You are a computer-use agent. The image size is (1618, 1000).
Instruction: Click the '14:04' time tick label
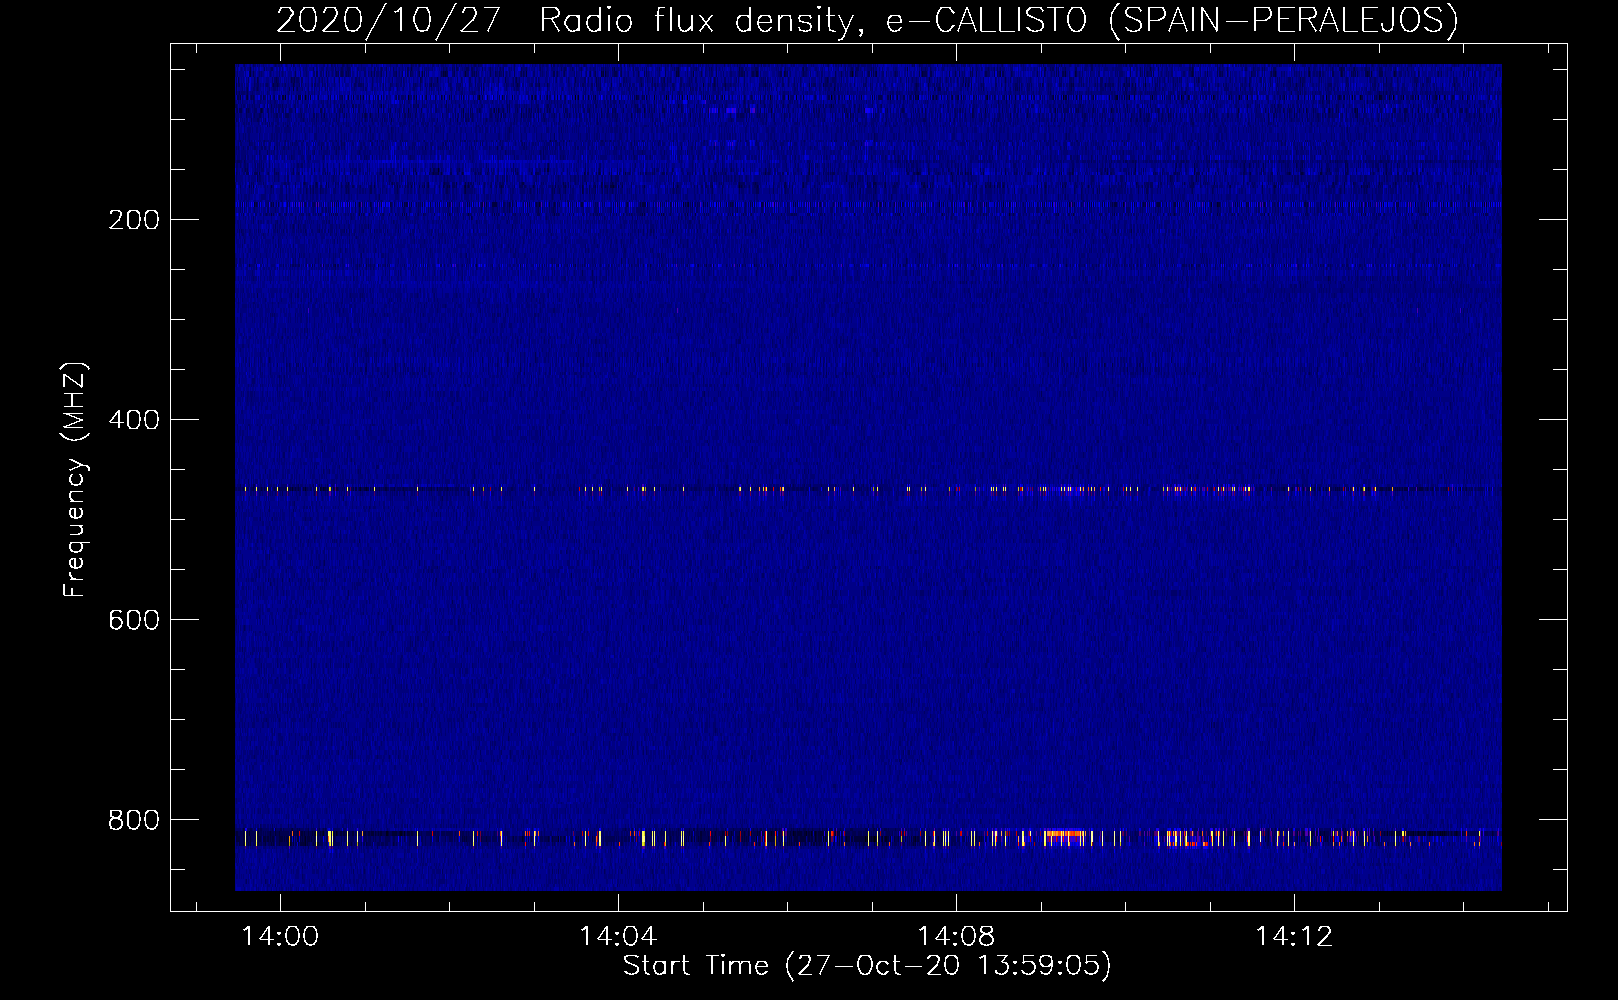619,936
